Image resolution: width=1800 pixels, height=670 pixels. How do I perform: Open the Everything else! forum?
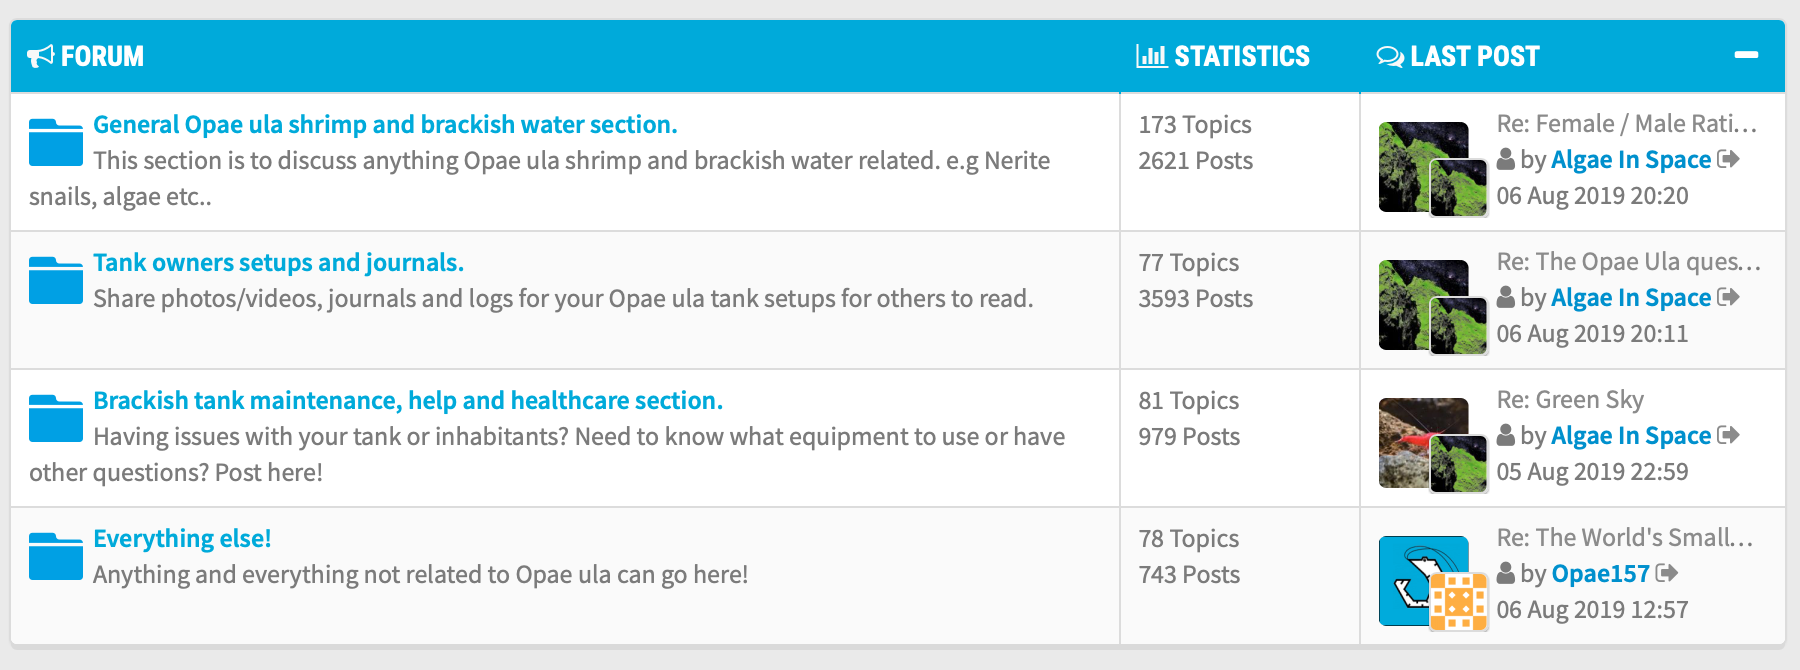point(182,538)
